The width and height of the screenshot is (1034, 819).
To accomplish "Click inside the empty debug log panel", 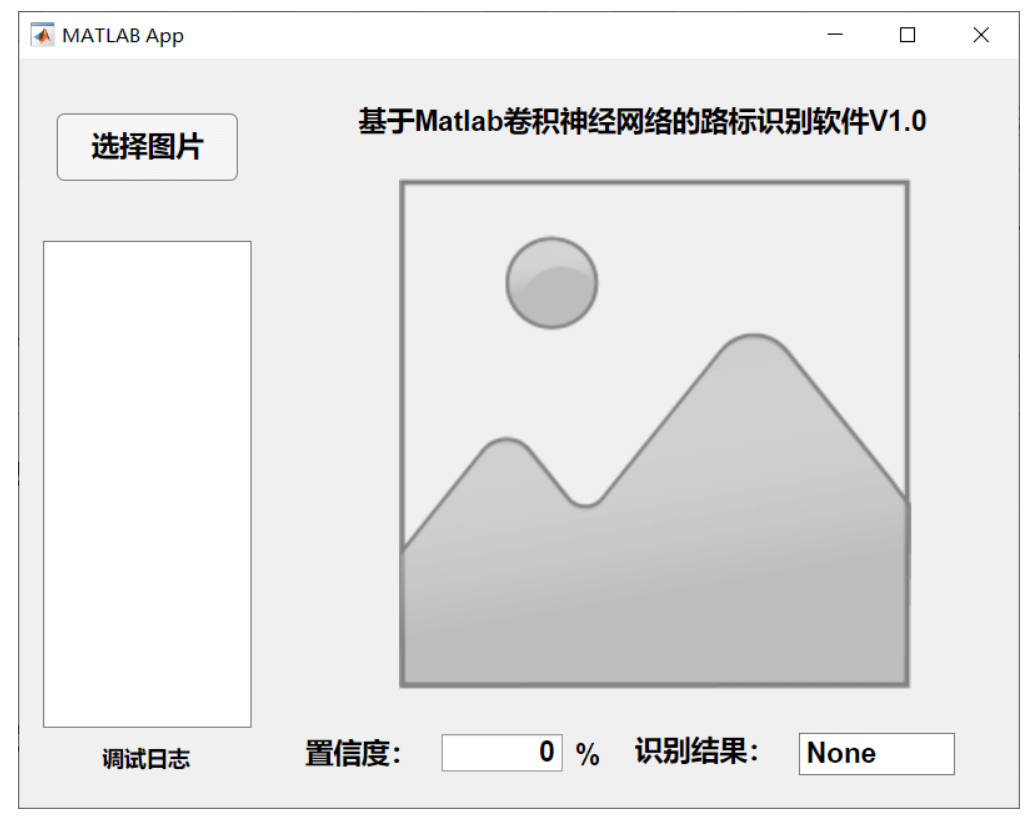I will (x=146, y=480).
